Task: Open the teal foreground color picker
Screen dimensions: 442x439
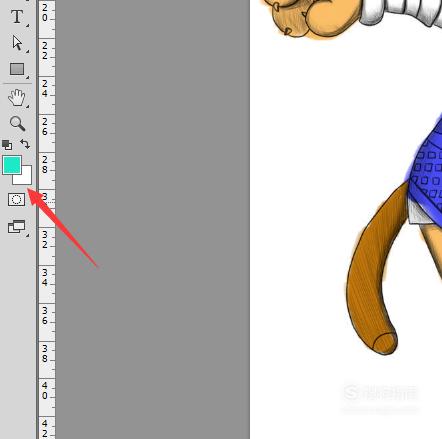Action: point(12,165)
